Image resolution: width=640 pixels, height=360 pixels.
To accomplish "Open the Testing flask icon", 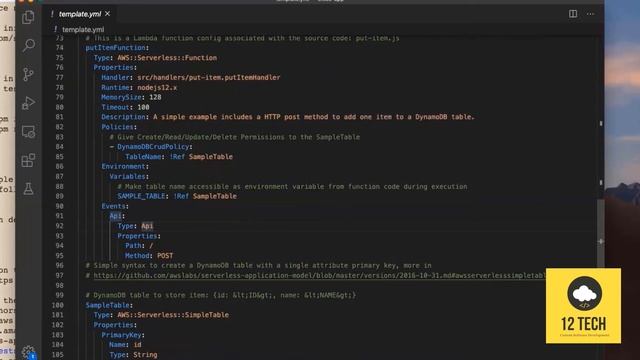I will [x=28, y=189].
